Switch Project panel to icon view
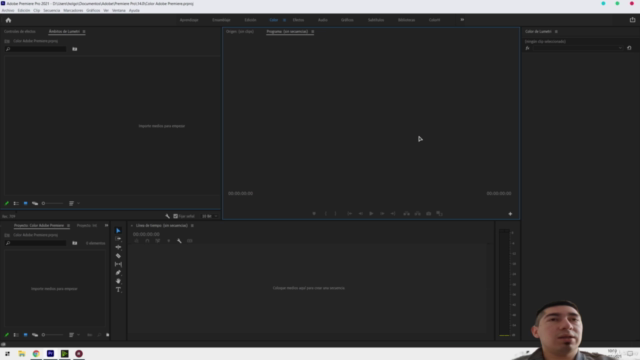Image resolution: width=640 pixels, height=360 pixels. coord(25,335)
